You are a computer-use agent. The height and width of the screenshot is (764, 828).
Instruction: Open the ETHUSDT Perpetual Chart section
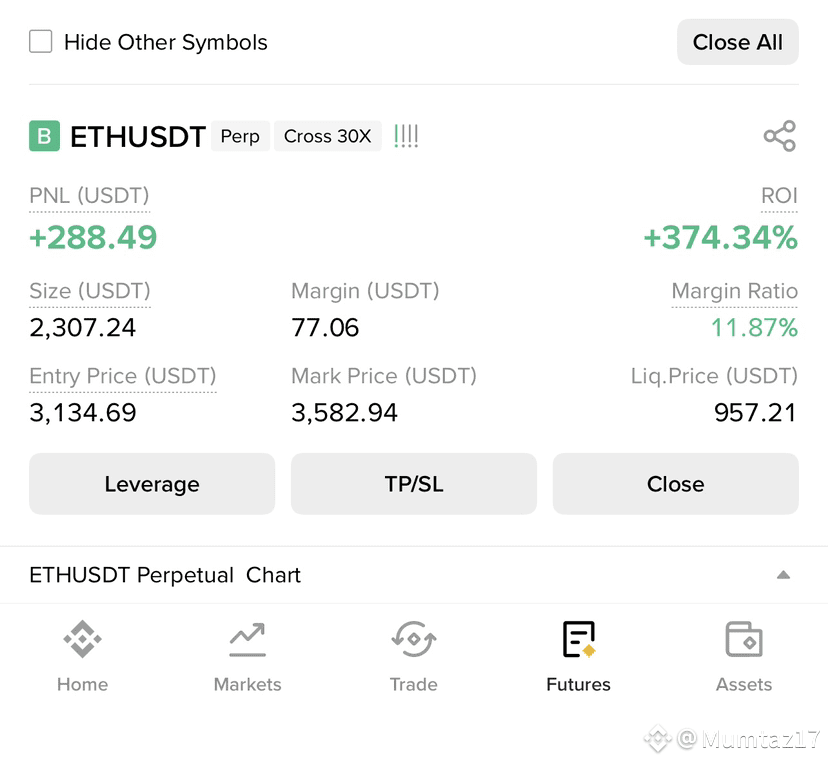(165, 575)
